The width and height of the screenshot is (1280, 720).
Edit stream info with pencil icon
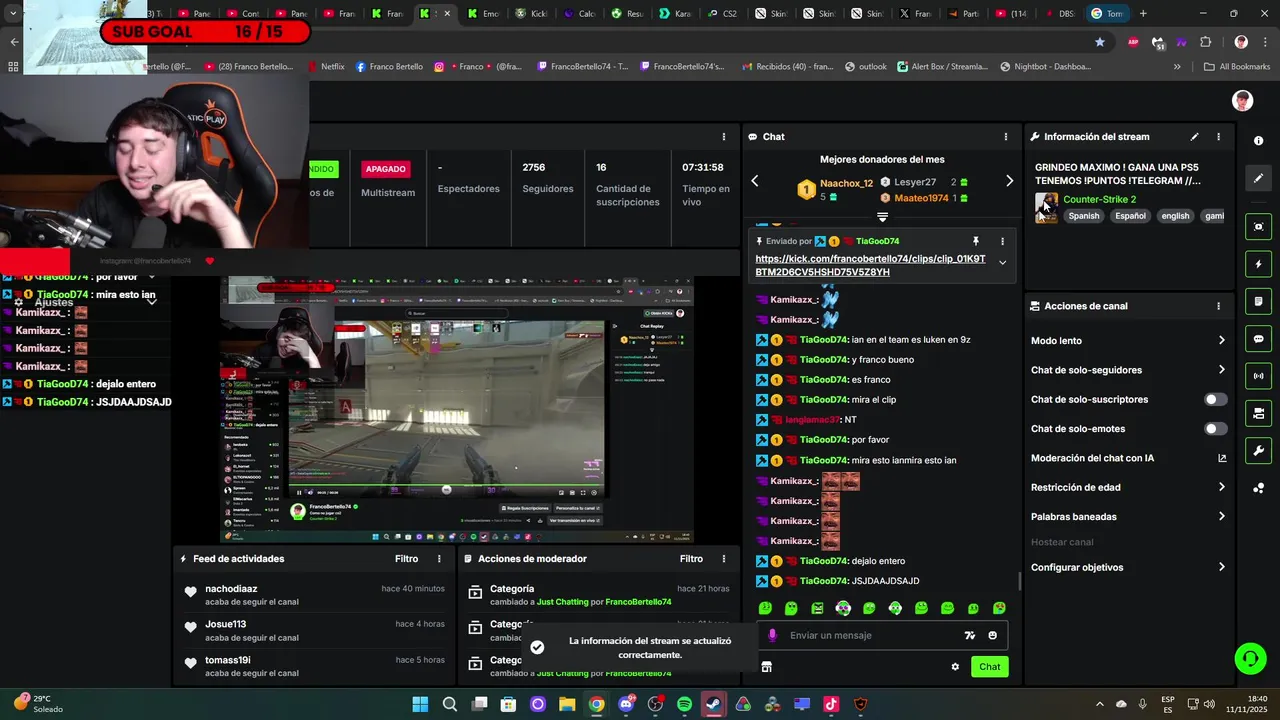(1194, 137)
